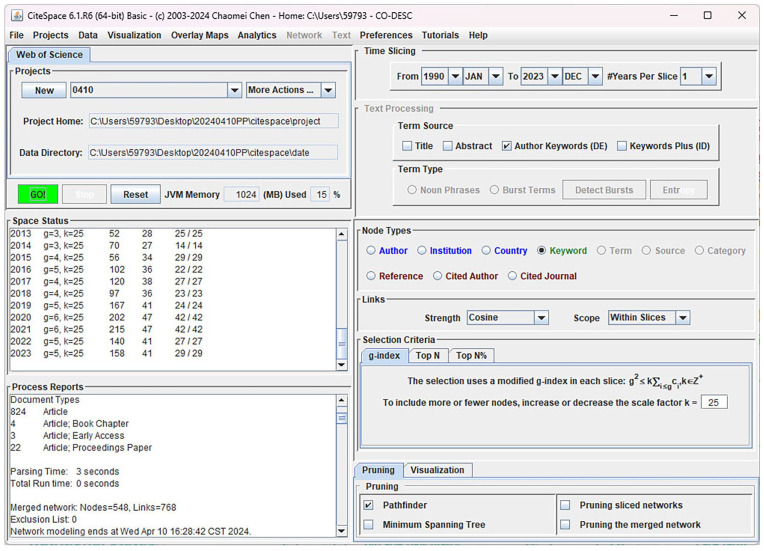764x551 pixels.
Task: Expand the To year 2023 dropdown
Action: coord(554,76)
